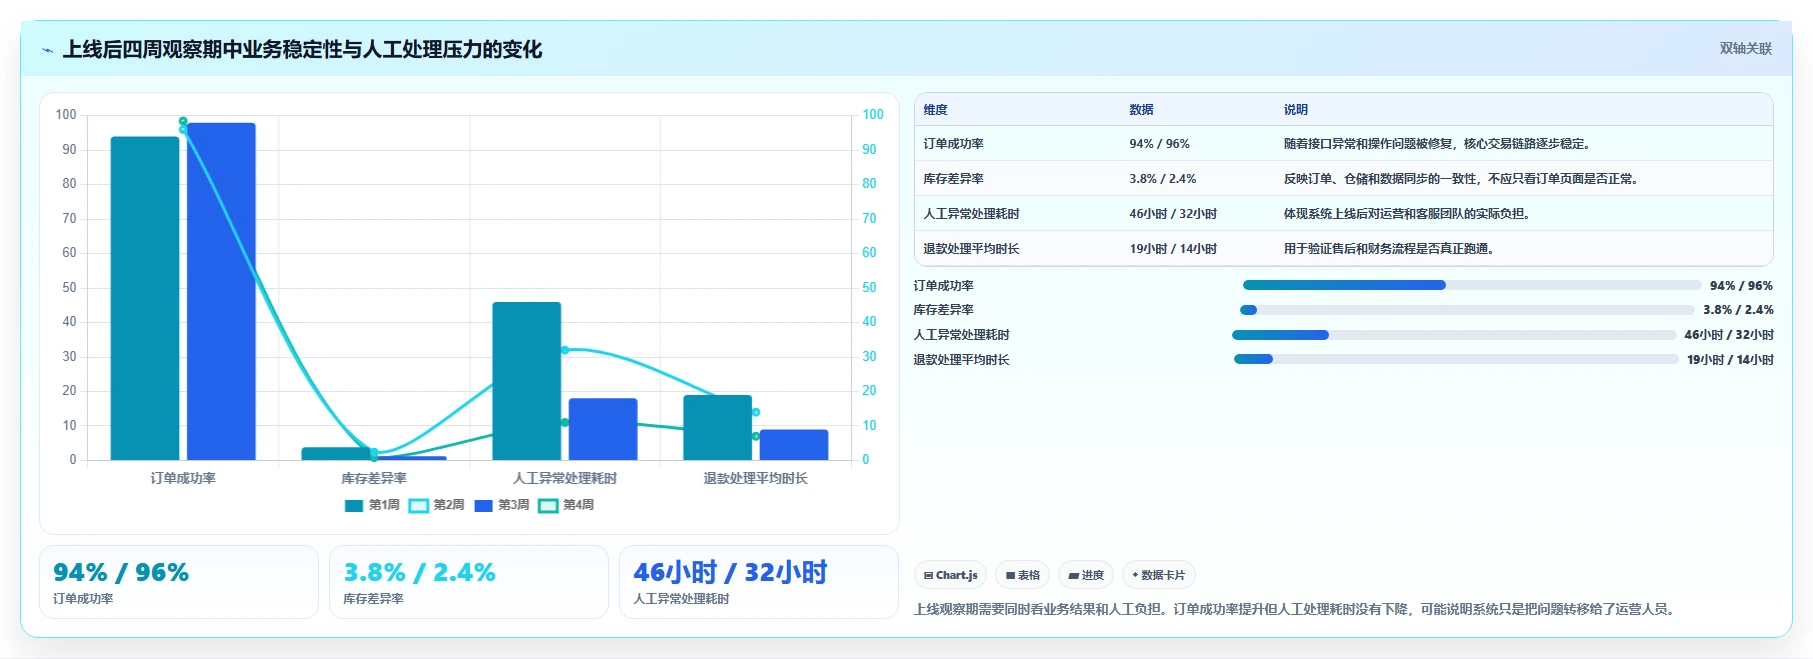The width and height of the screenshot is (1813, 659).
Task: Open the 46小时 / 32小时 data card
Action: (x=759, y=582)
